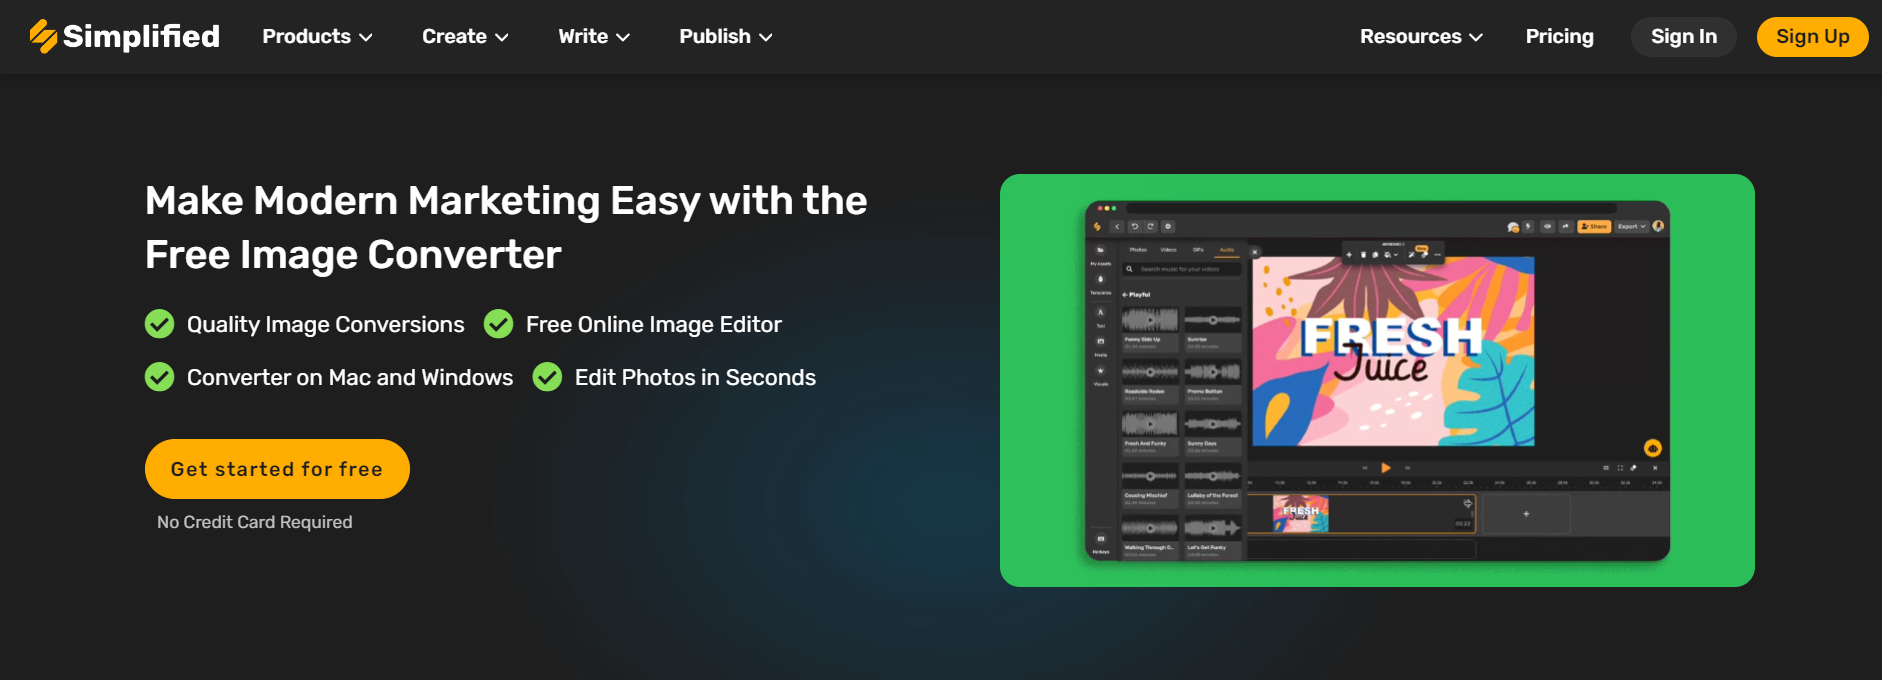Select the Videos tab in the editor preview
Screen dimensions: 1882x680
pos(1168,250)
